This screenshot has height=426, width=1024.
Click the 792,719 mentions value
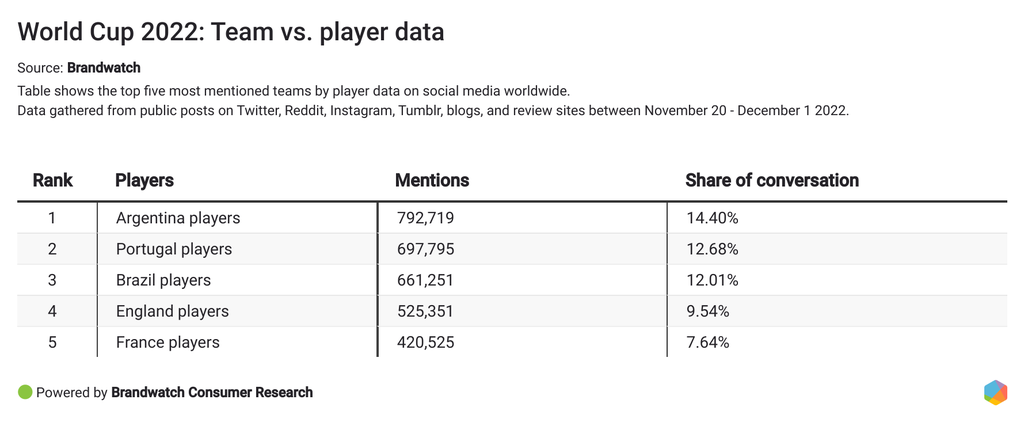(425, 218)
